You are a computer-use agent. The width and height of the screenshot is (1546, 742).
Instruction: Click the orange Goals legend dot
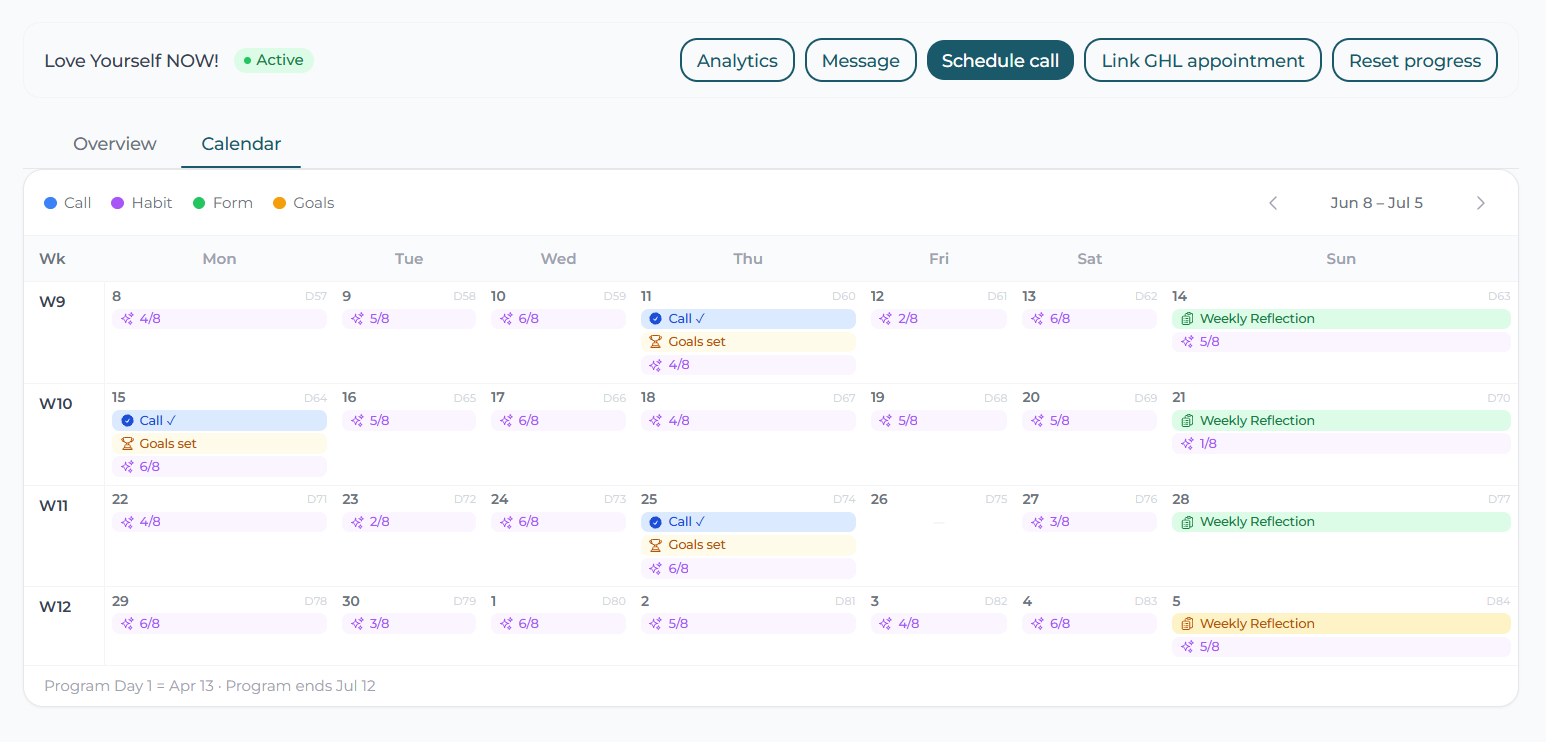pos(280,203)
